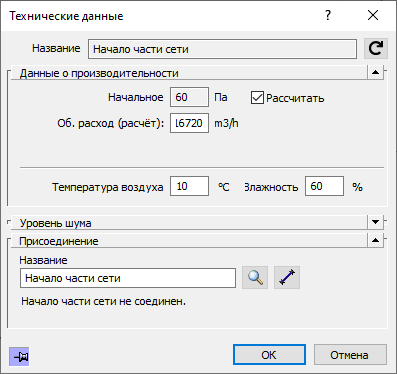The height and width of the screenshot is (374, 397).
Task: Click the top Название field
Action: coord(222,49)
